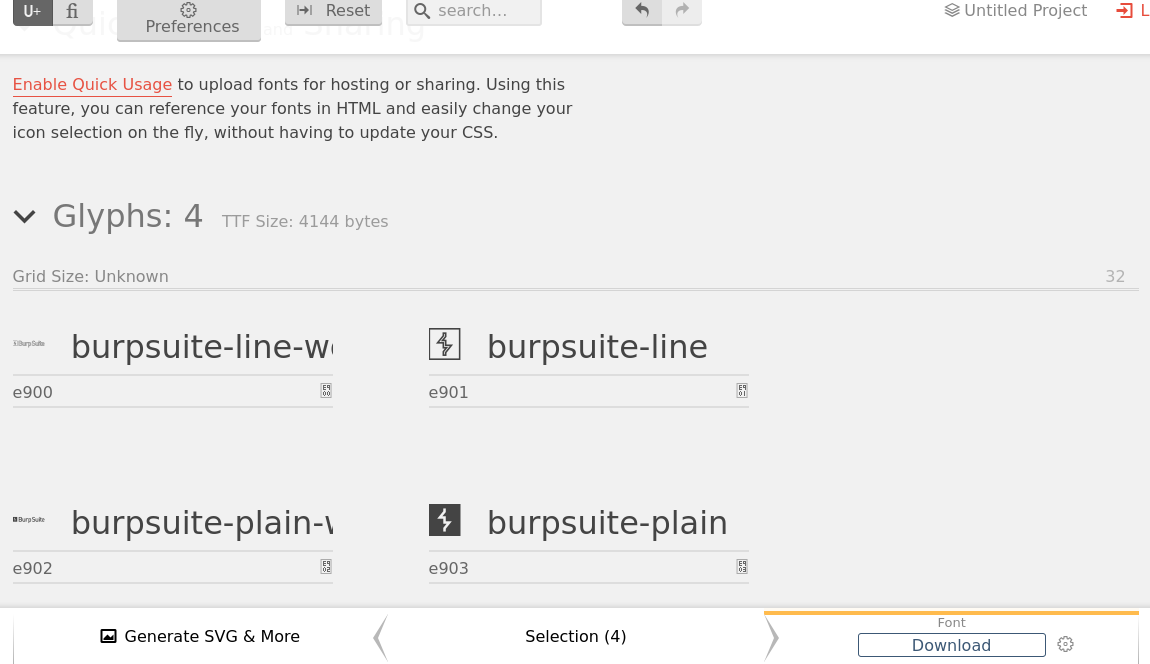Screen dimensions: 1150x664
Task: Click the character icon beside e902
Action: click(326, 566)
